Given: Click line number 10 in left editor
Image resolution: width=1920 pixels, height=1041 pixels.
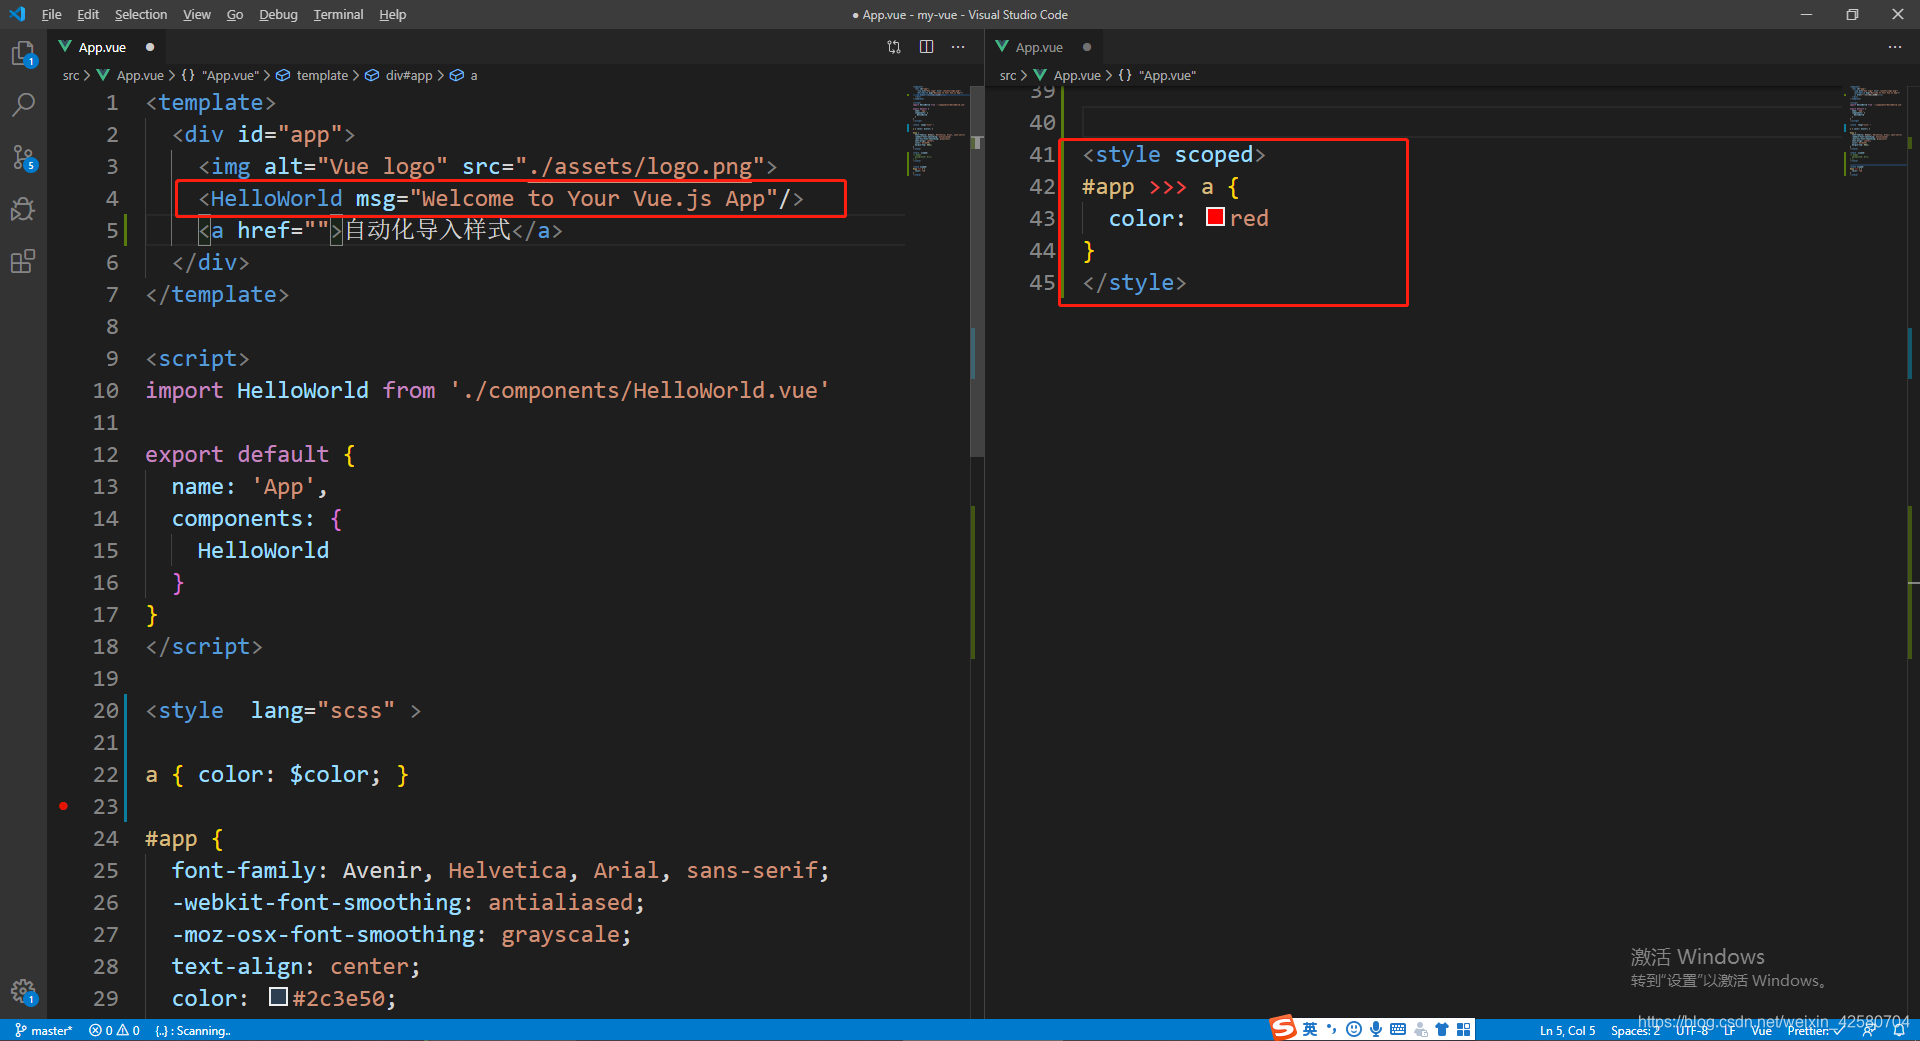Looking at the screenshot, I should point(105,391).
